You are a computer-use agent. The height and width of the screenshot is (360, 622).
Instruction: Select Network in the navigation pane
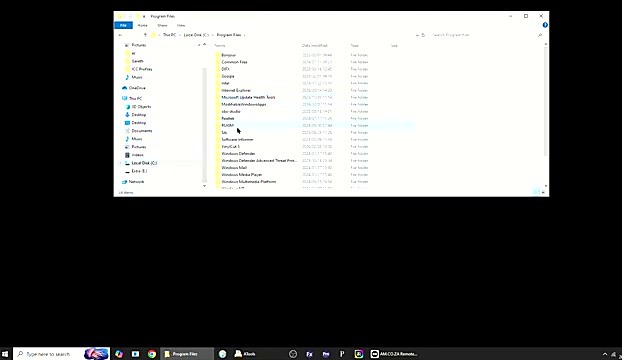(x=136, y=182)
